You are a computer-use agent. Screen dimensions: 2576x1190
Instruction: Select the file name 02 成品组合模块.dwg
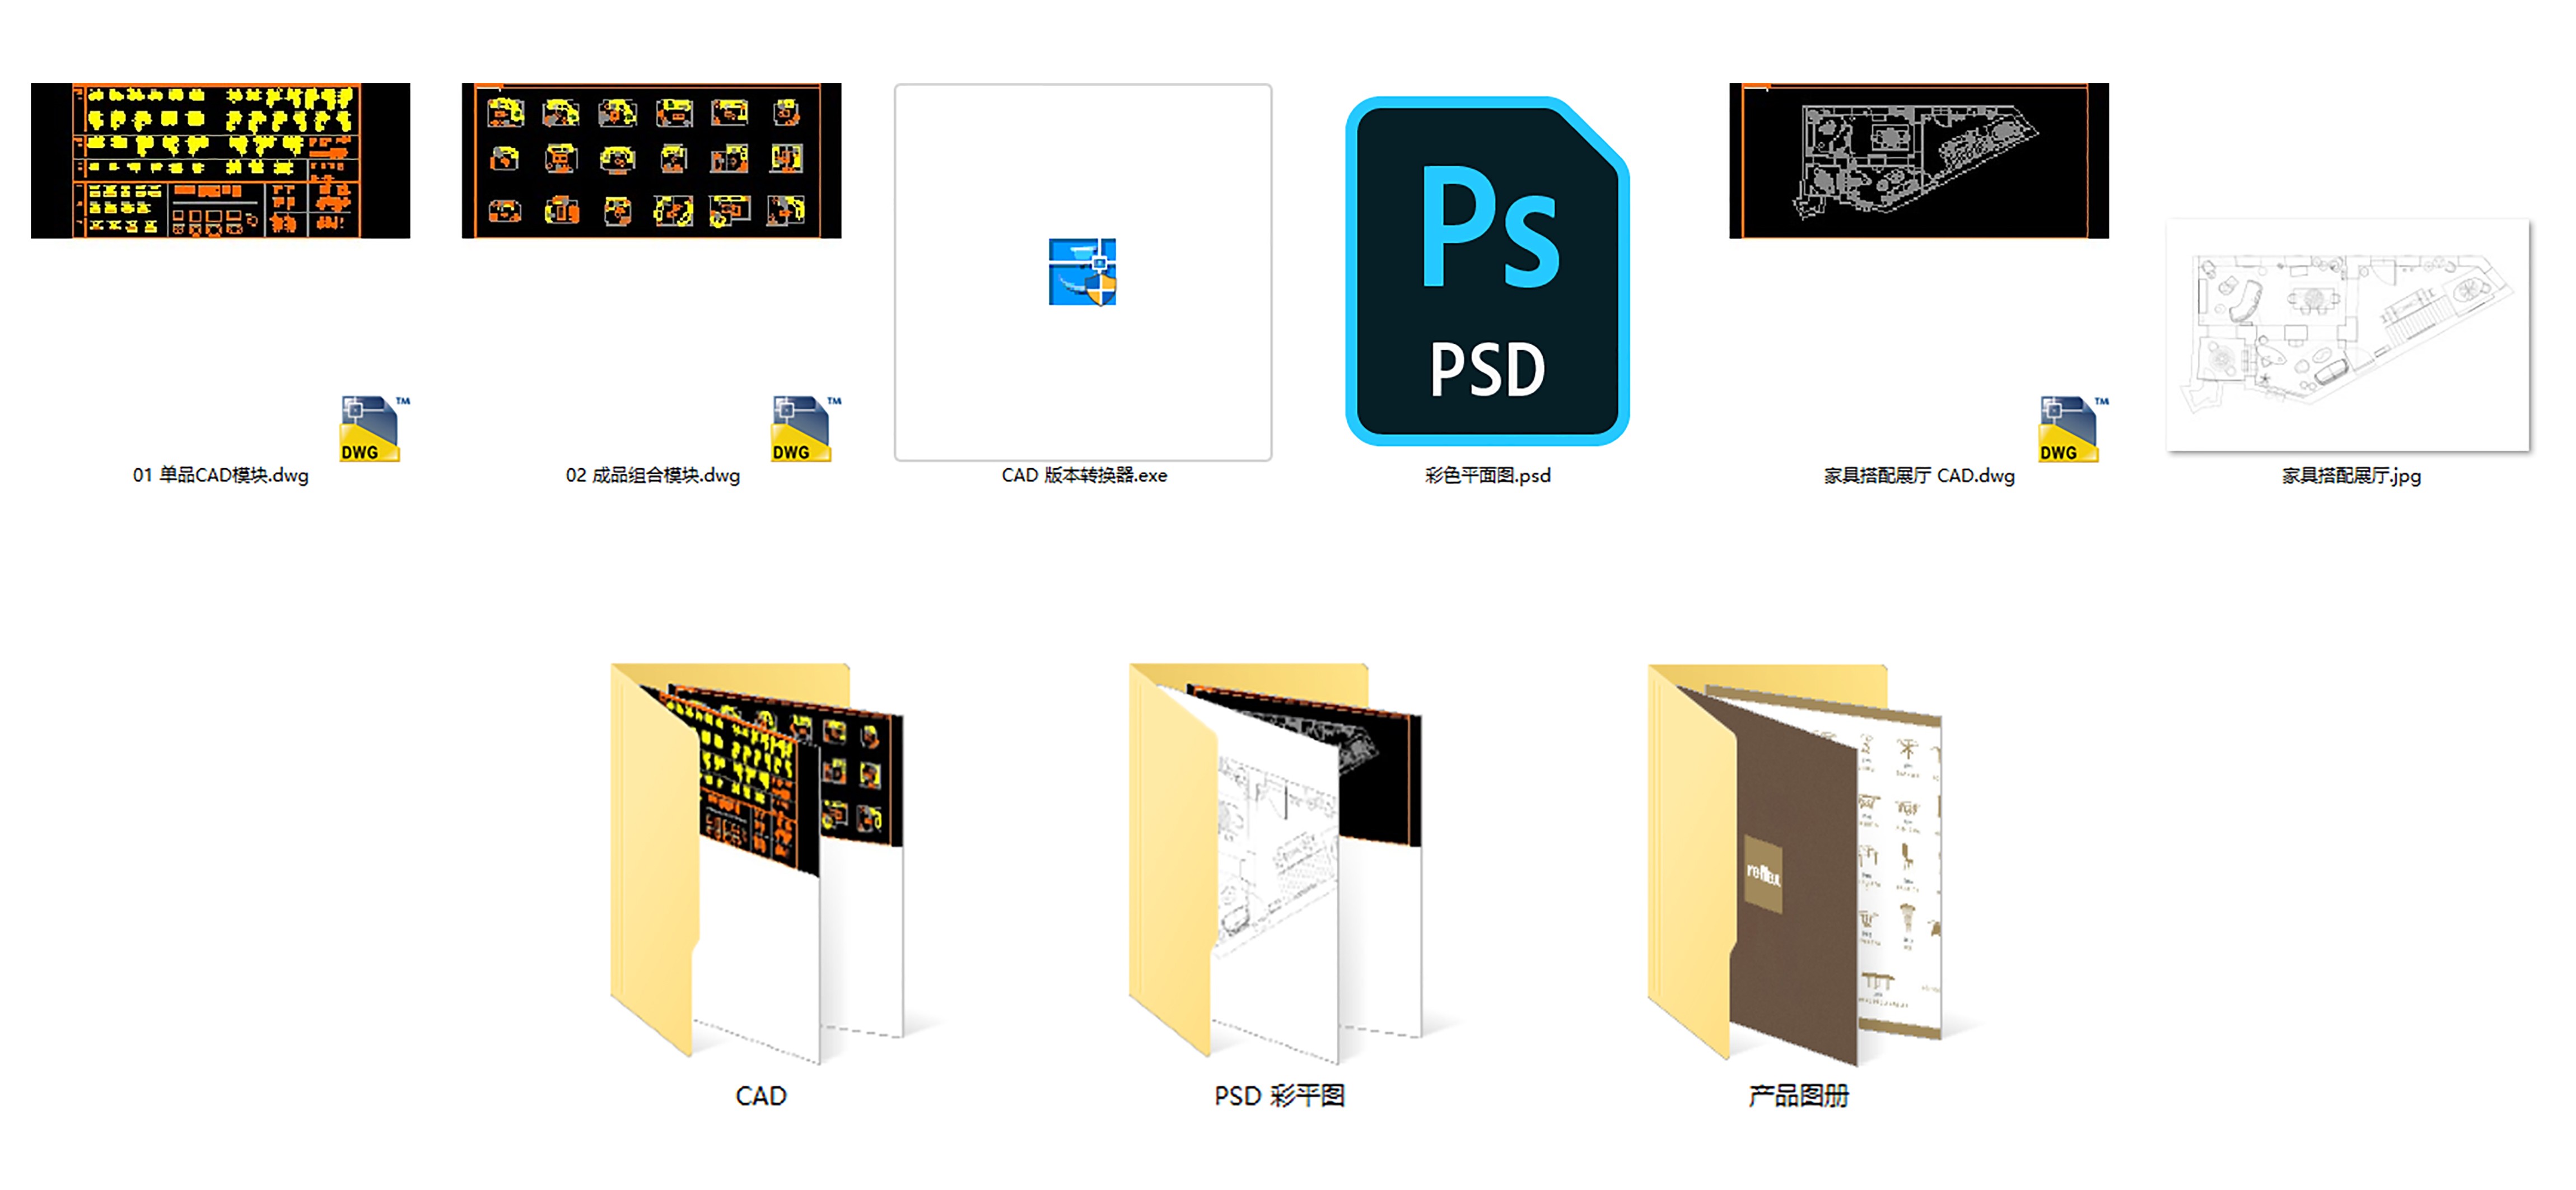tap(652, 476)
